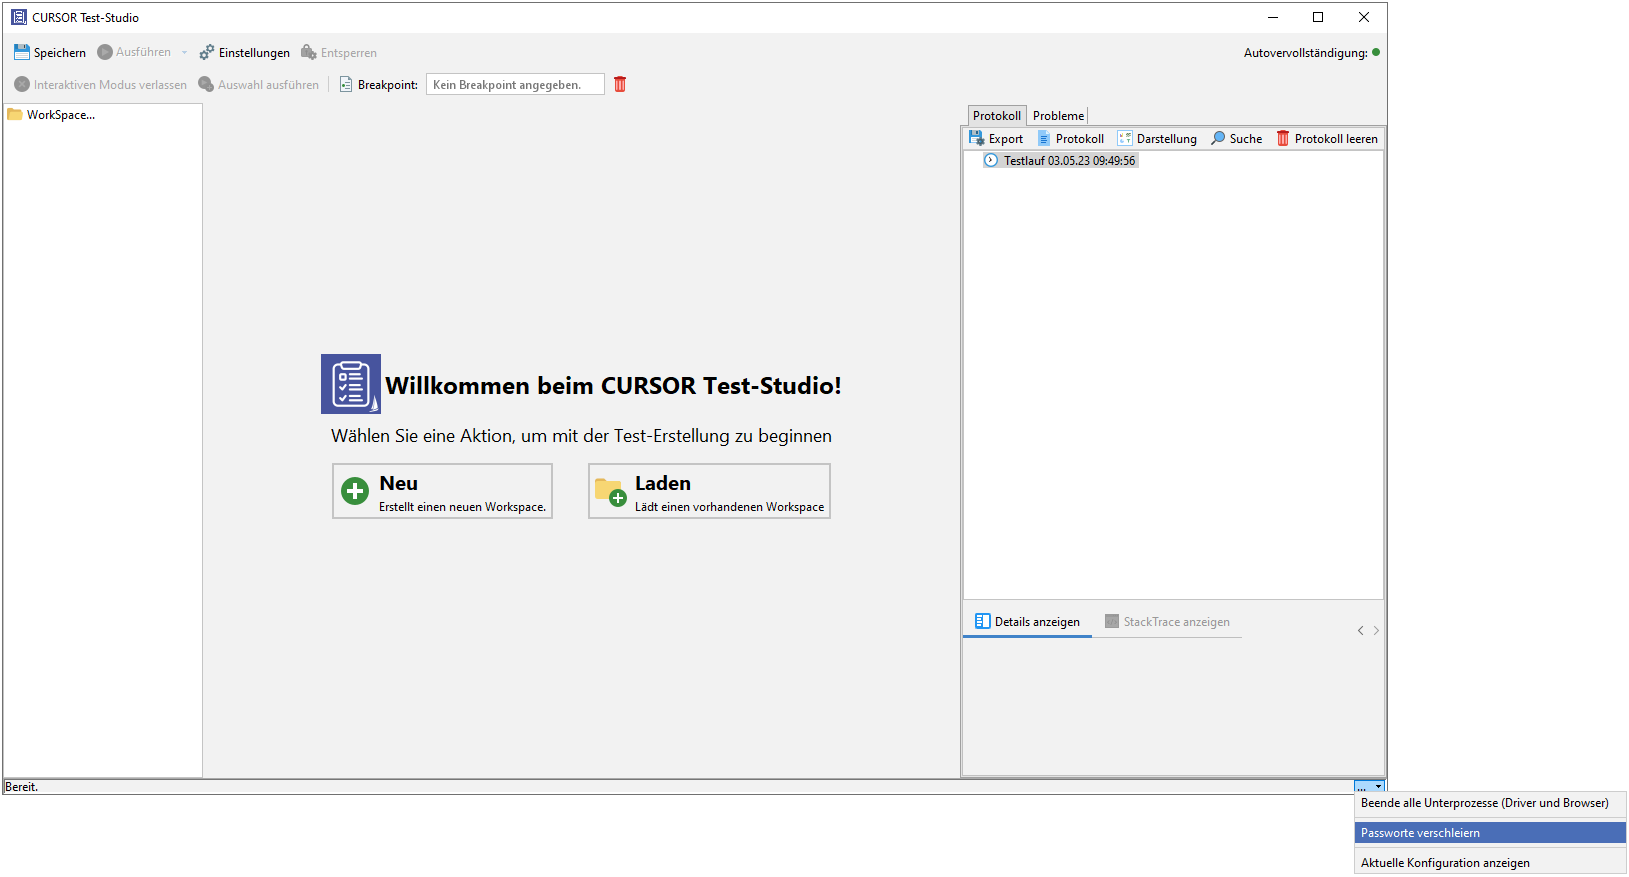The width and height of the screenshot is (1629, 877).
Task: Click the Breakpoint input field
Action: 515,85
